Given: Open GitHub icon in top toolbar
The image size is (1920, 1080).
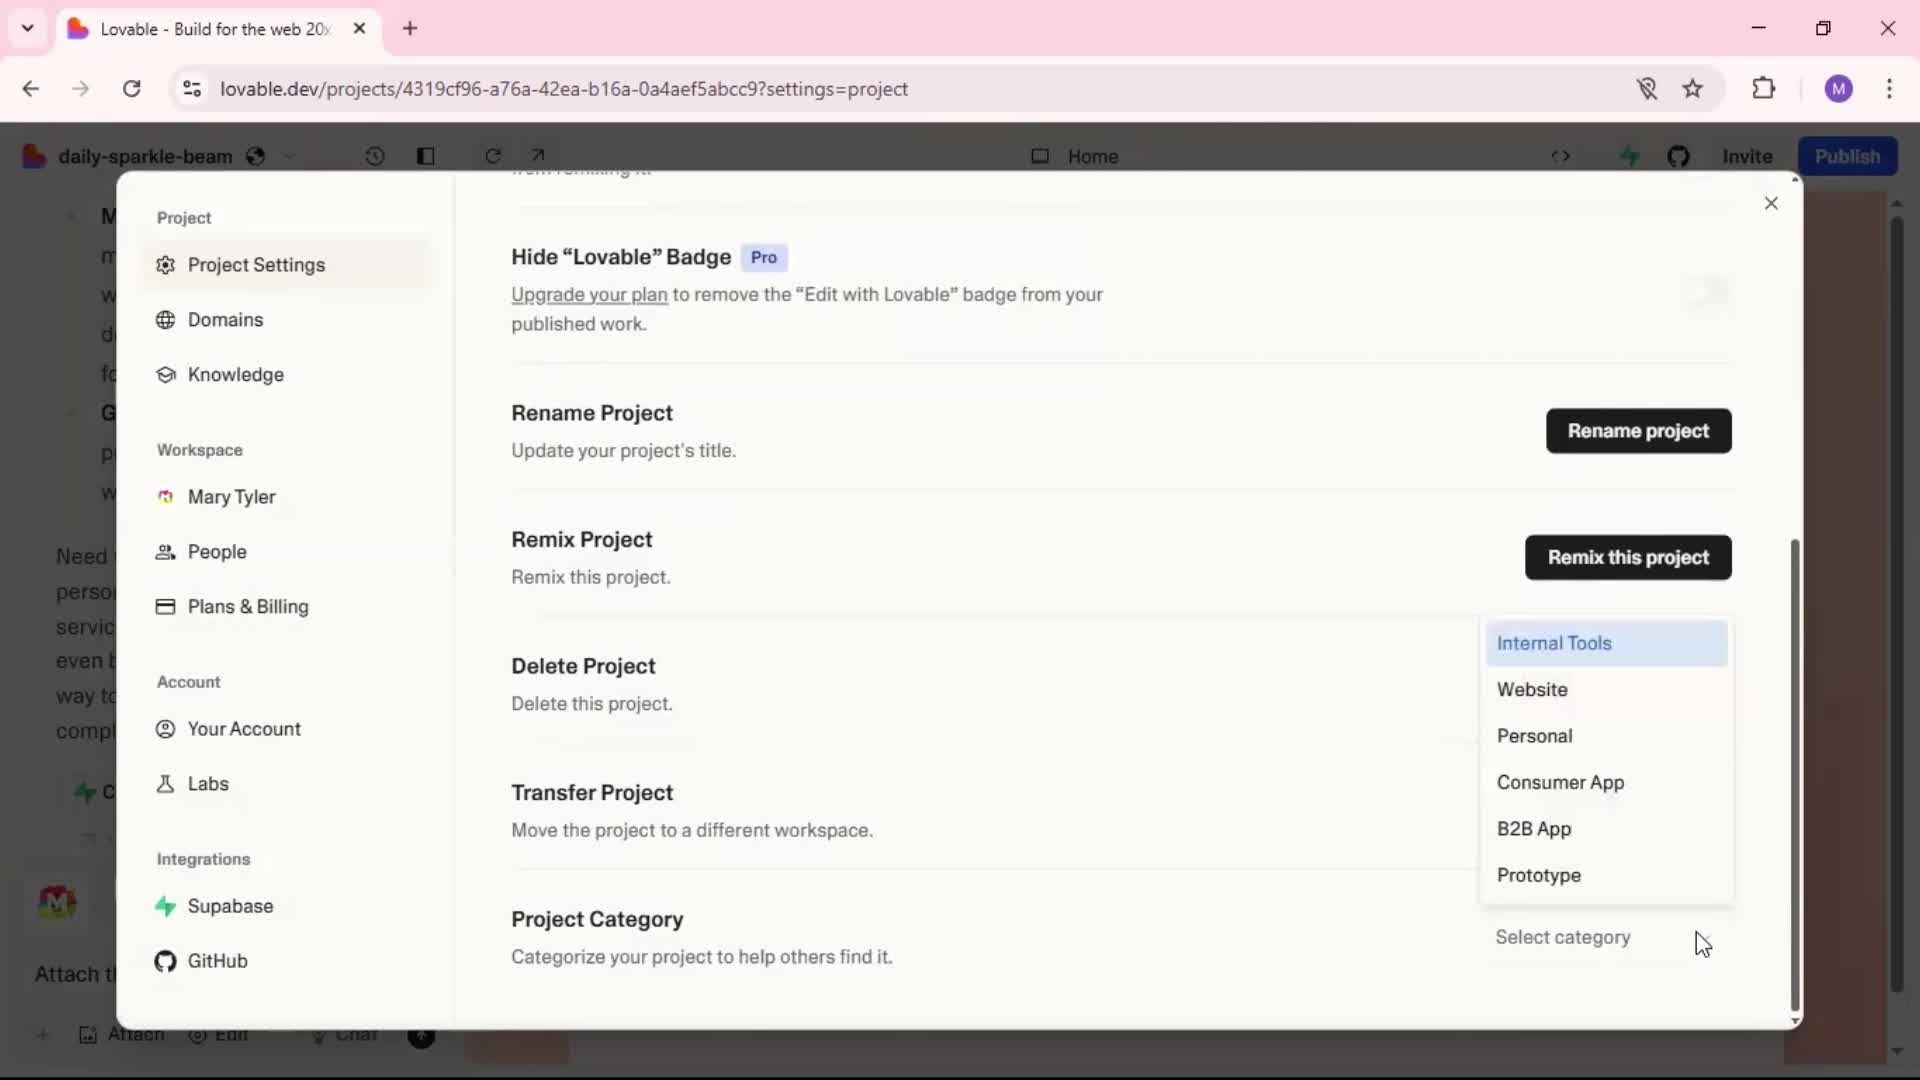Looking at the screenshot, I should [1678, 157].
